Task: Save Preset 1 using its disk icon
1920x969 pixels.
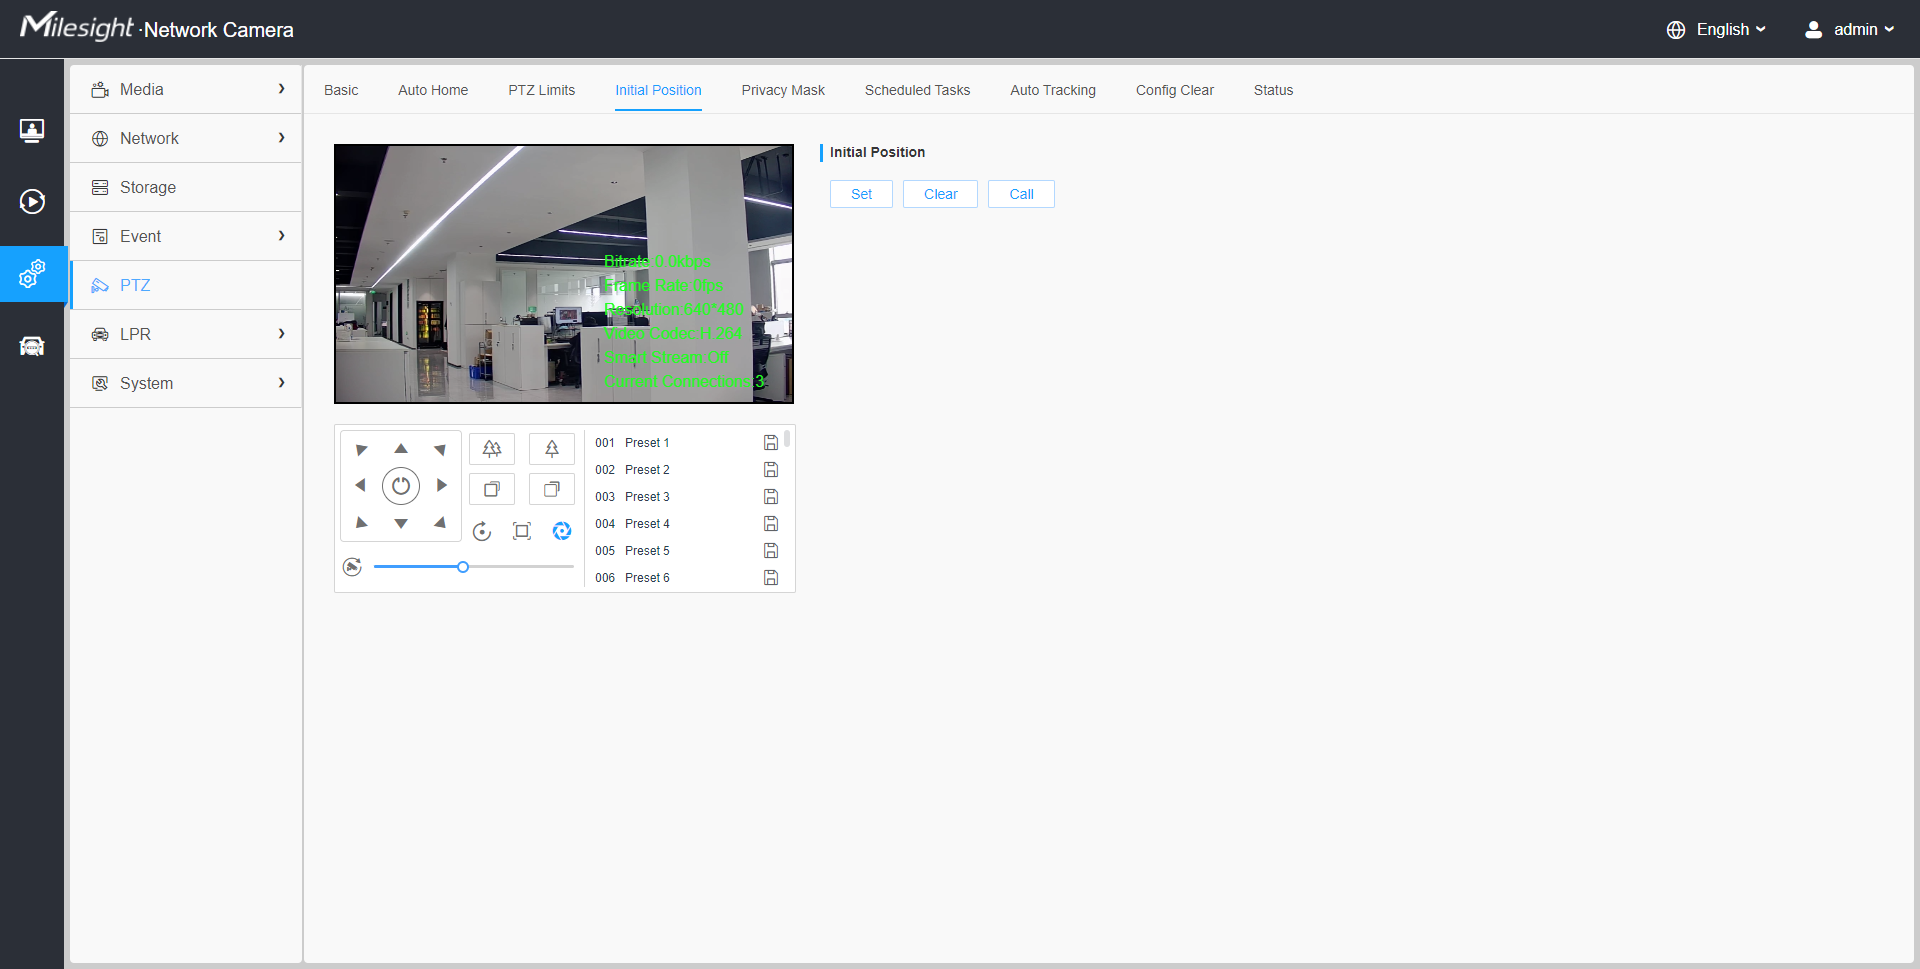Action: pyautogui.click(x=771, y=443)
